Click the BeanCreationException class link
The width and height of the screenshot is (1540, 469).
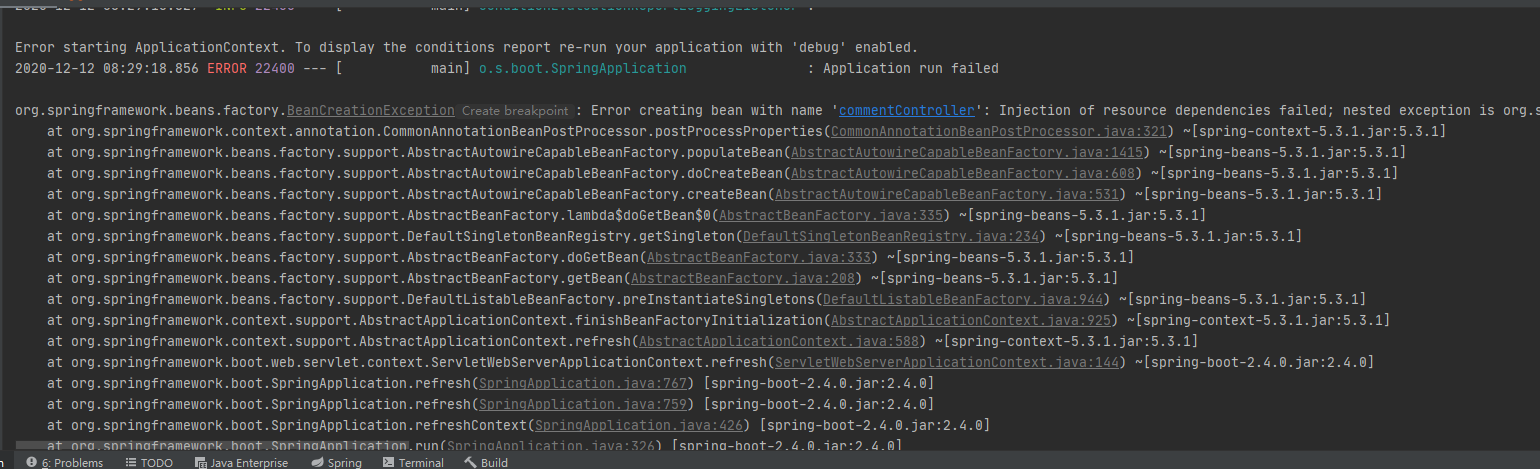[371, 110]
